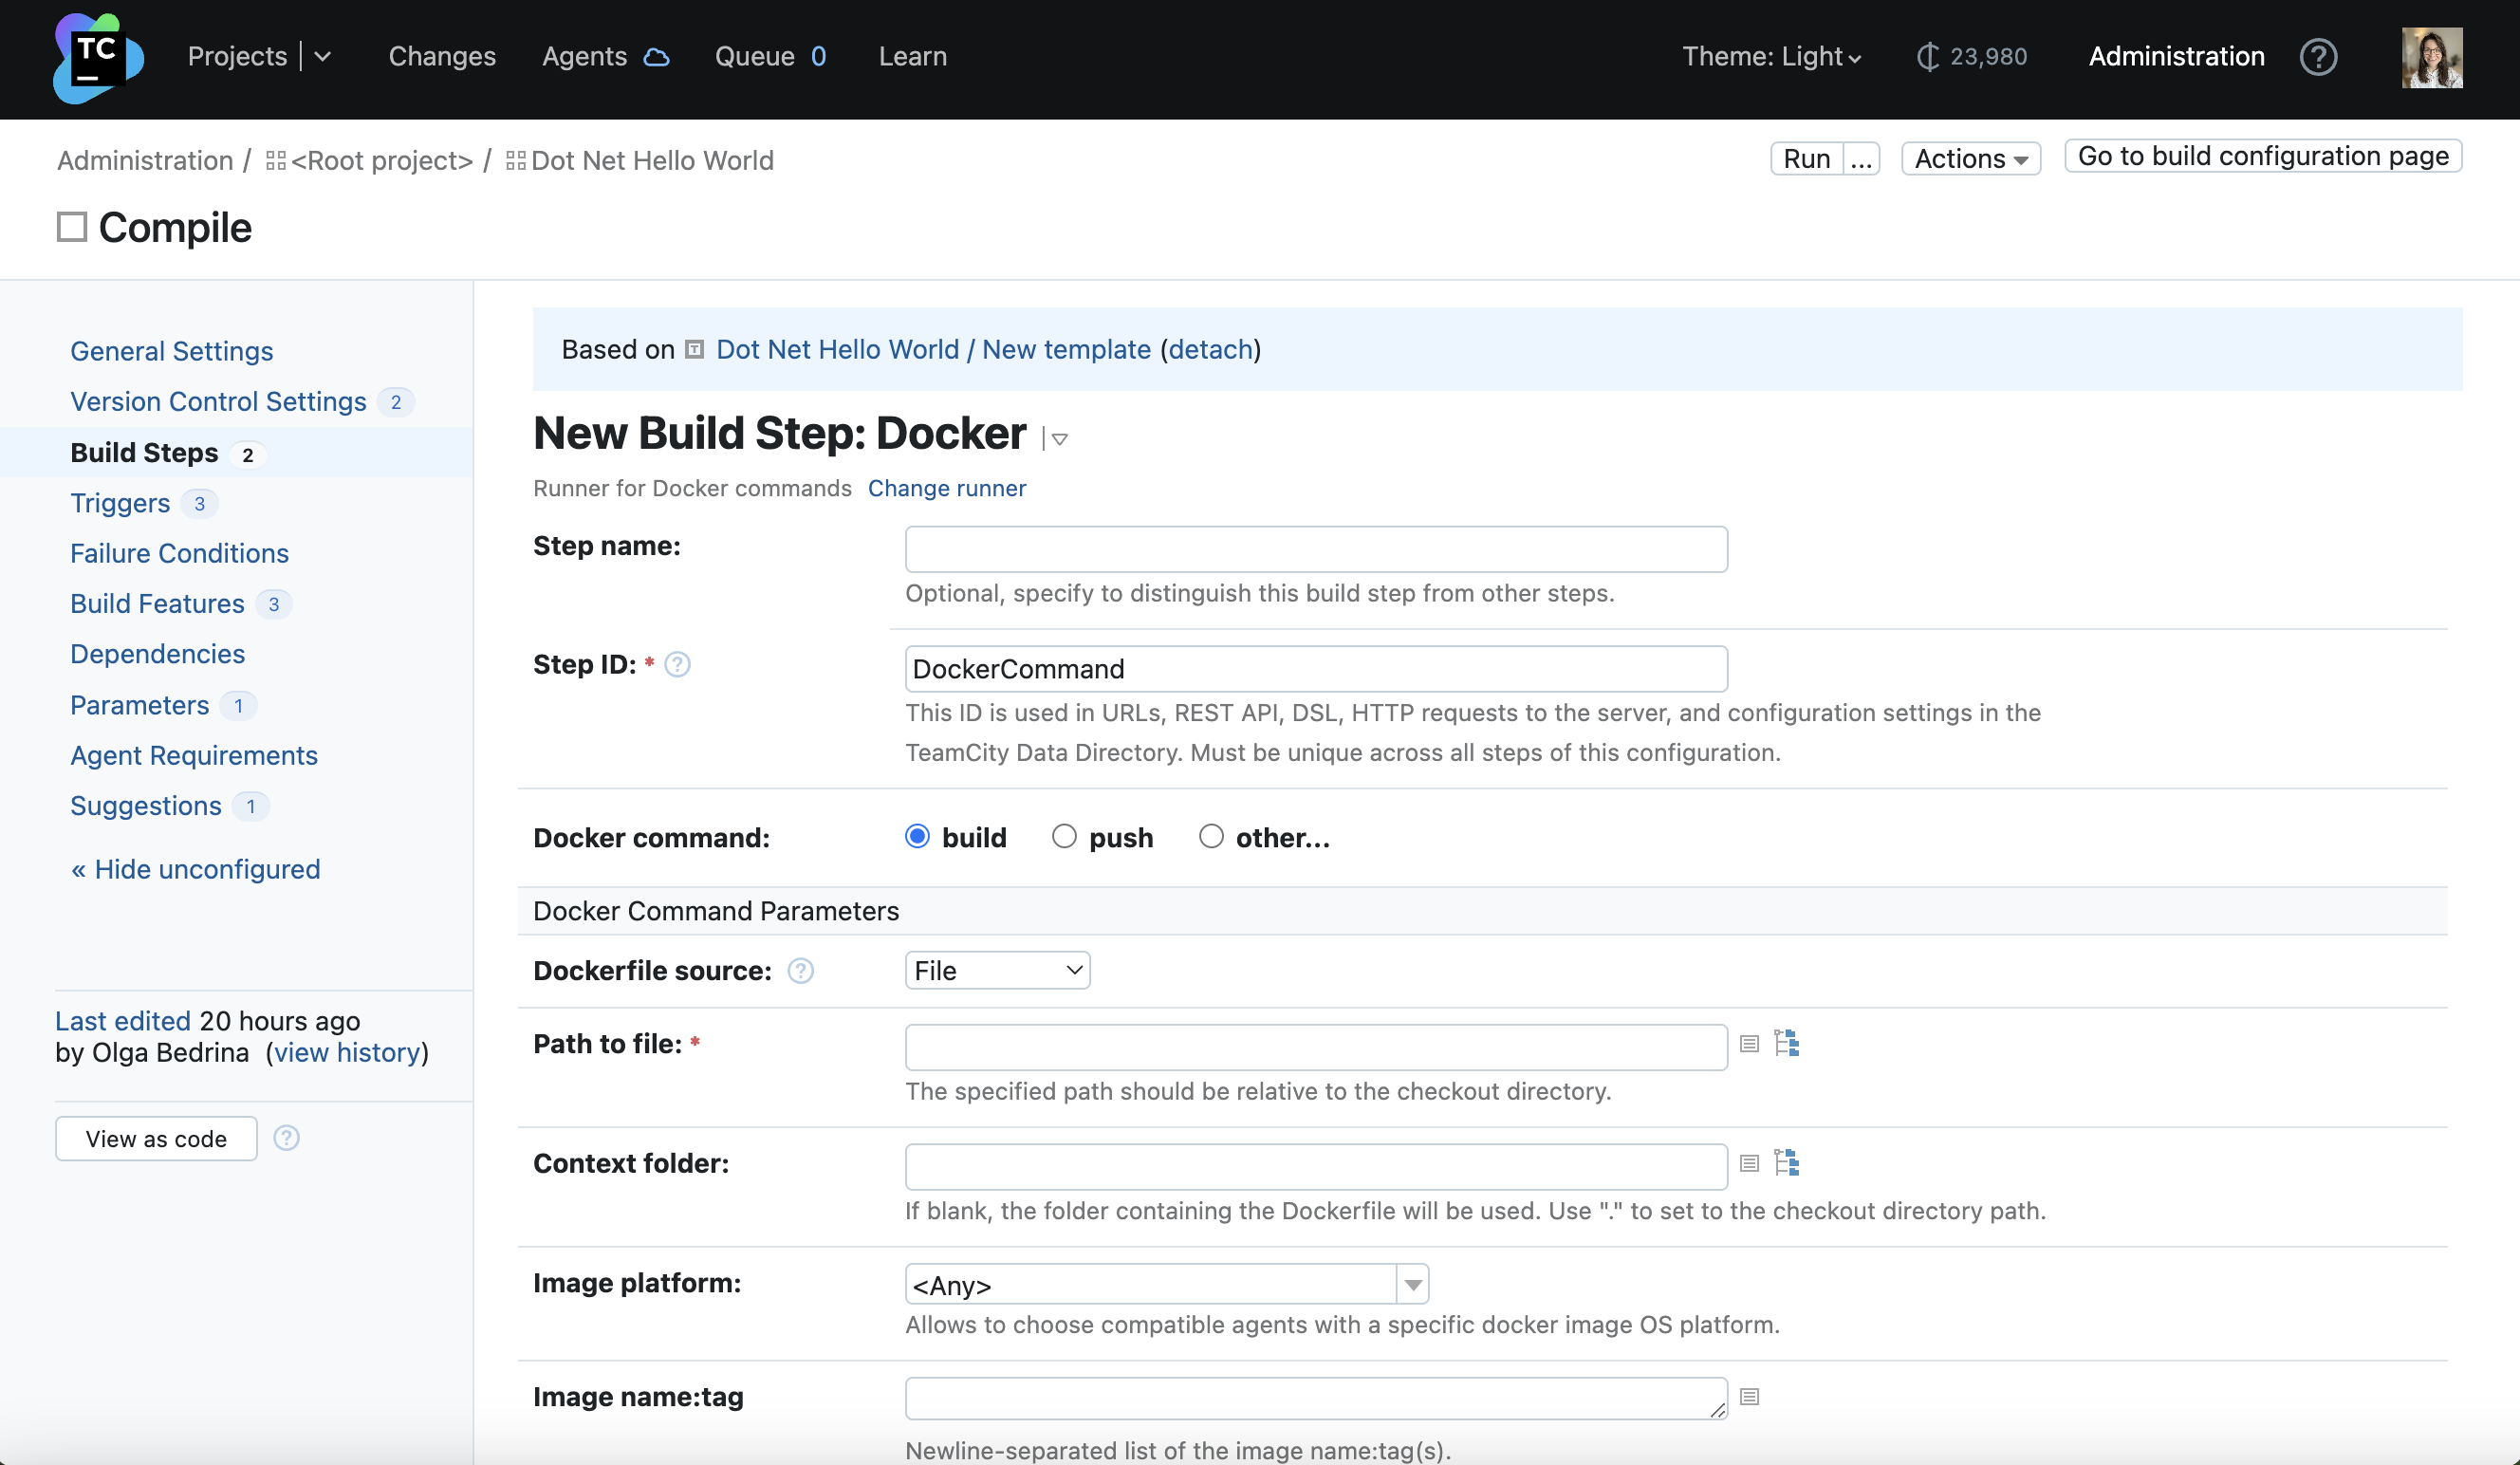
Task: Click the help icon next to Step ID
Action: coord(677,664)
